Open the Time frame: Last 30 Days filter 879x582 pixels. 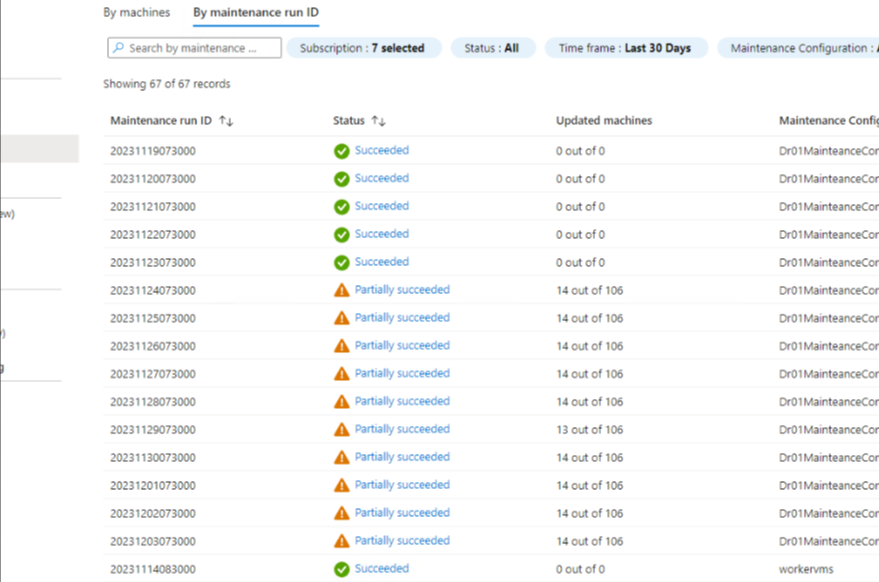(625, 48)
